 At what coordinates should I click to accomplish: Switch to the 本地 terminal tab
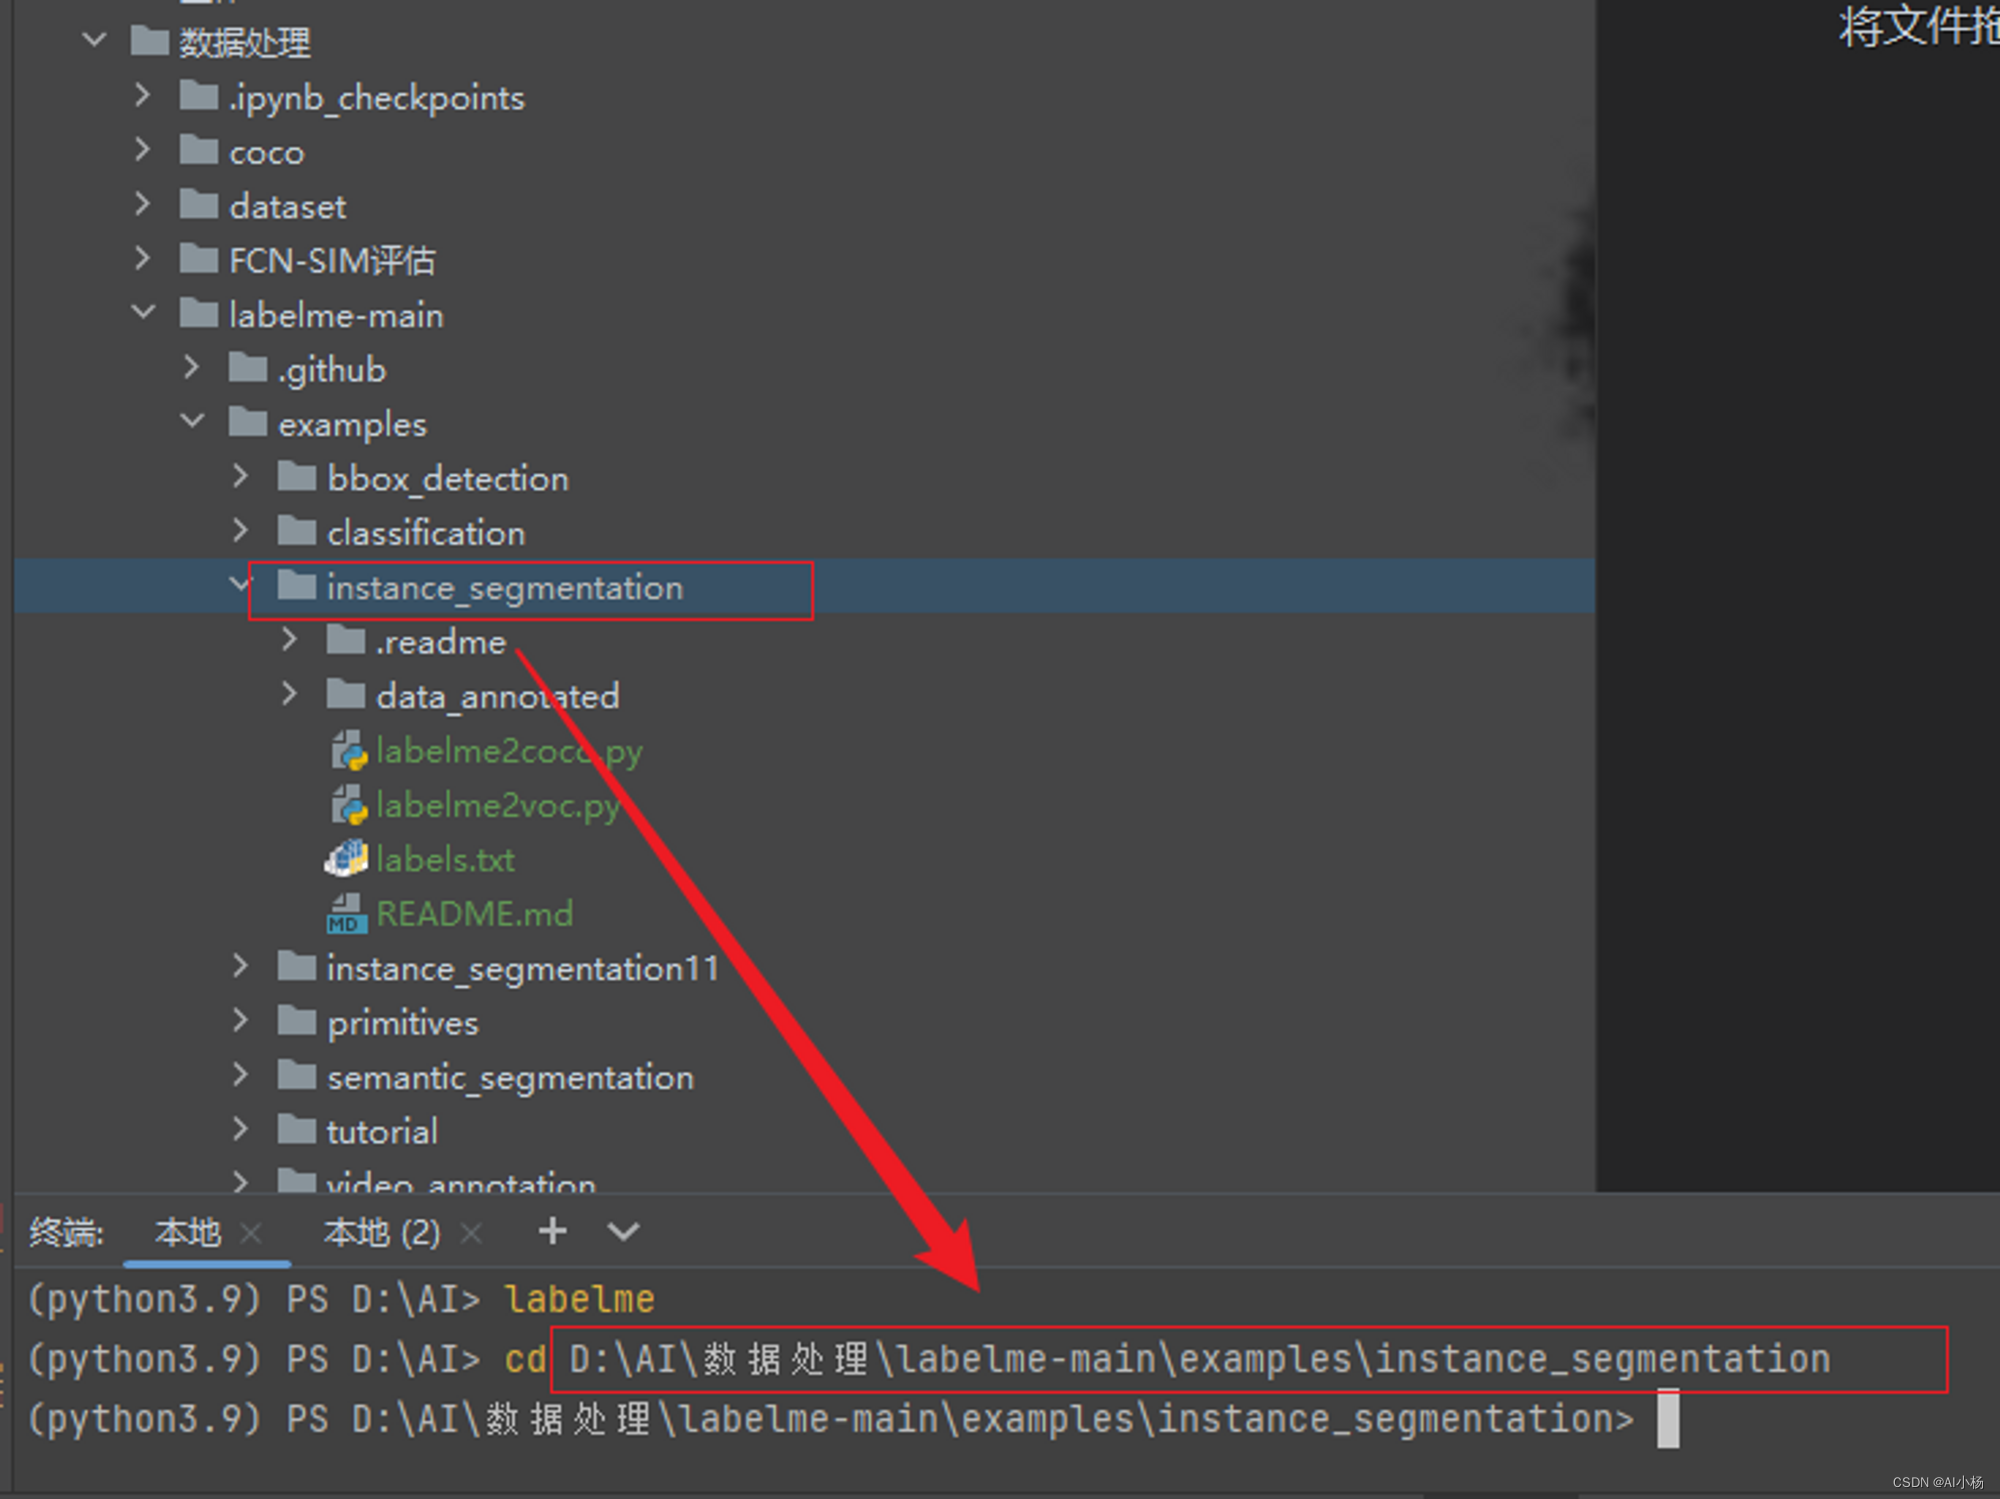coord(187,1232)
